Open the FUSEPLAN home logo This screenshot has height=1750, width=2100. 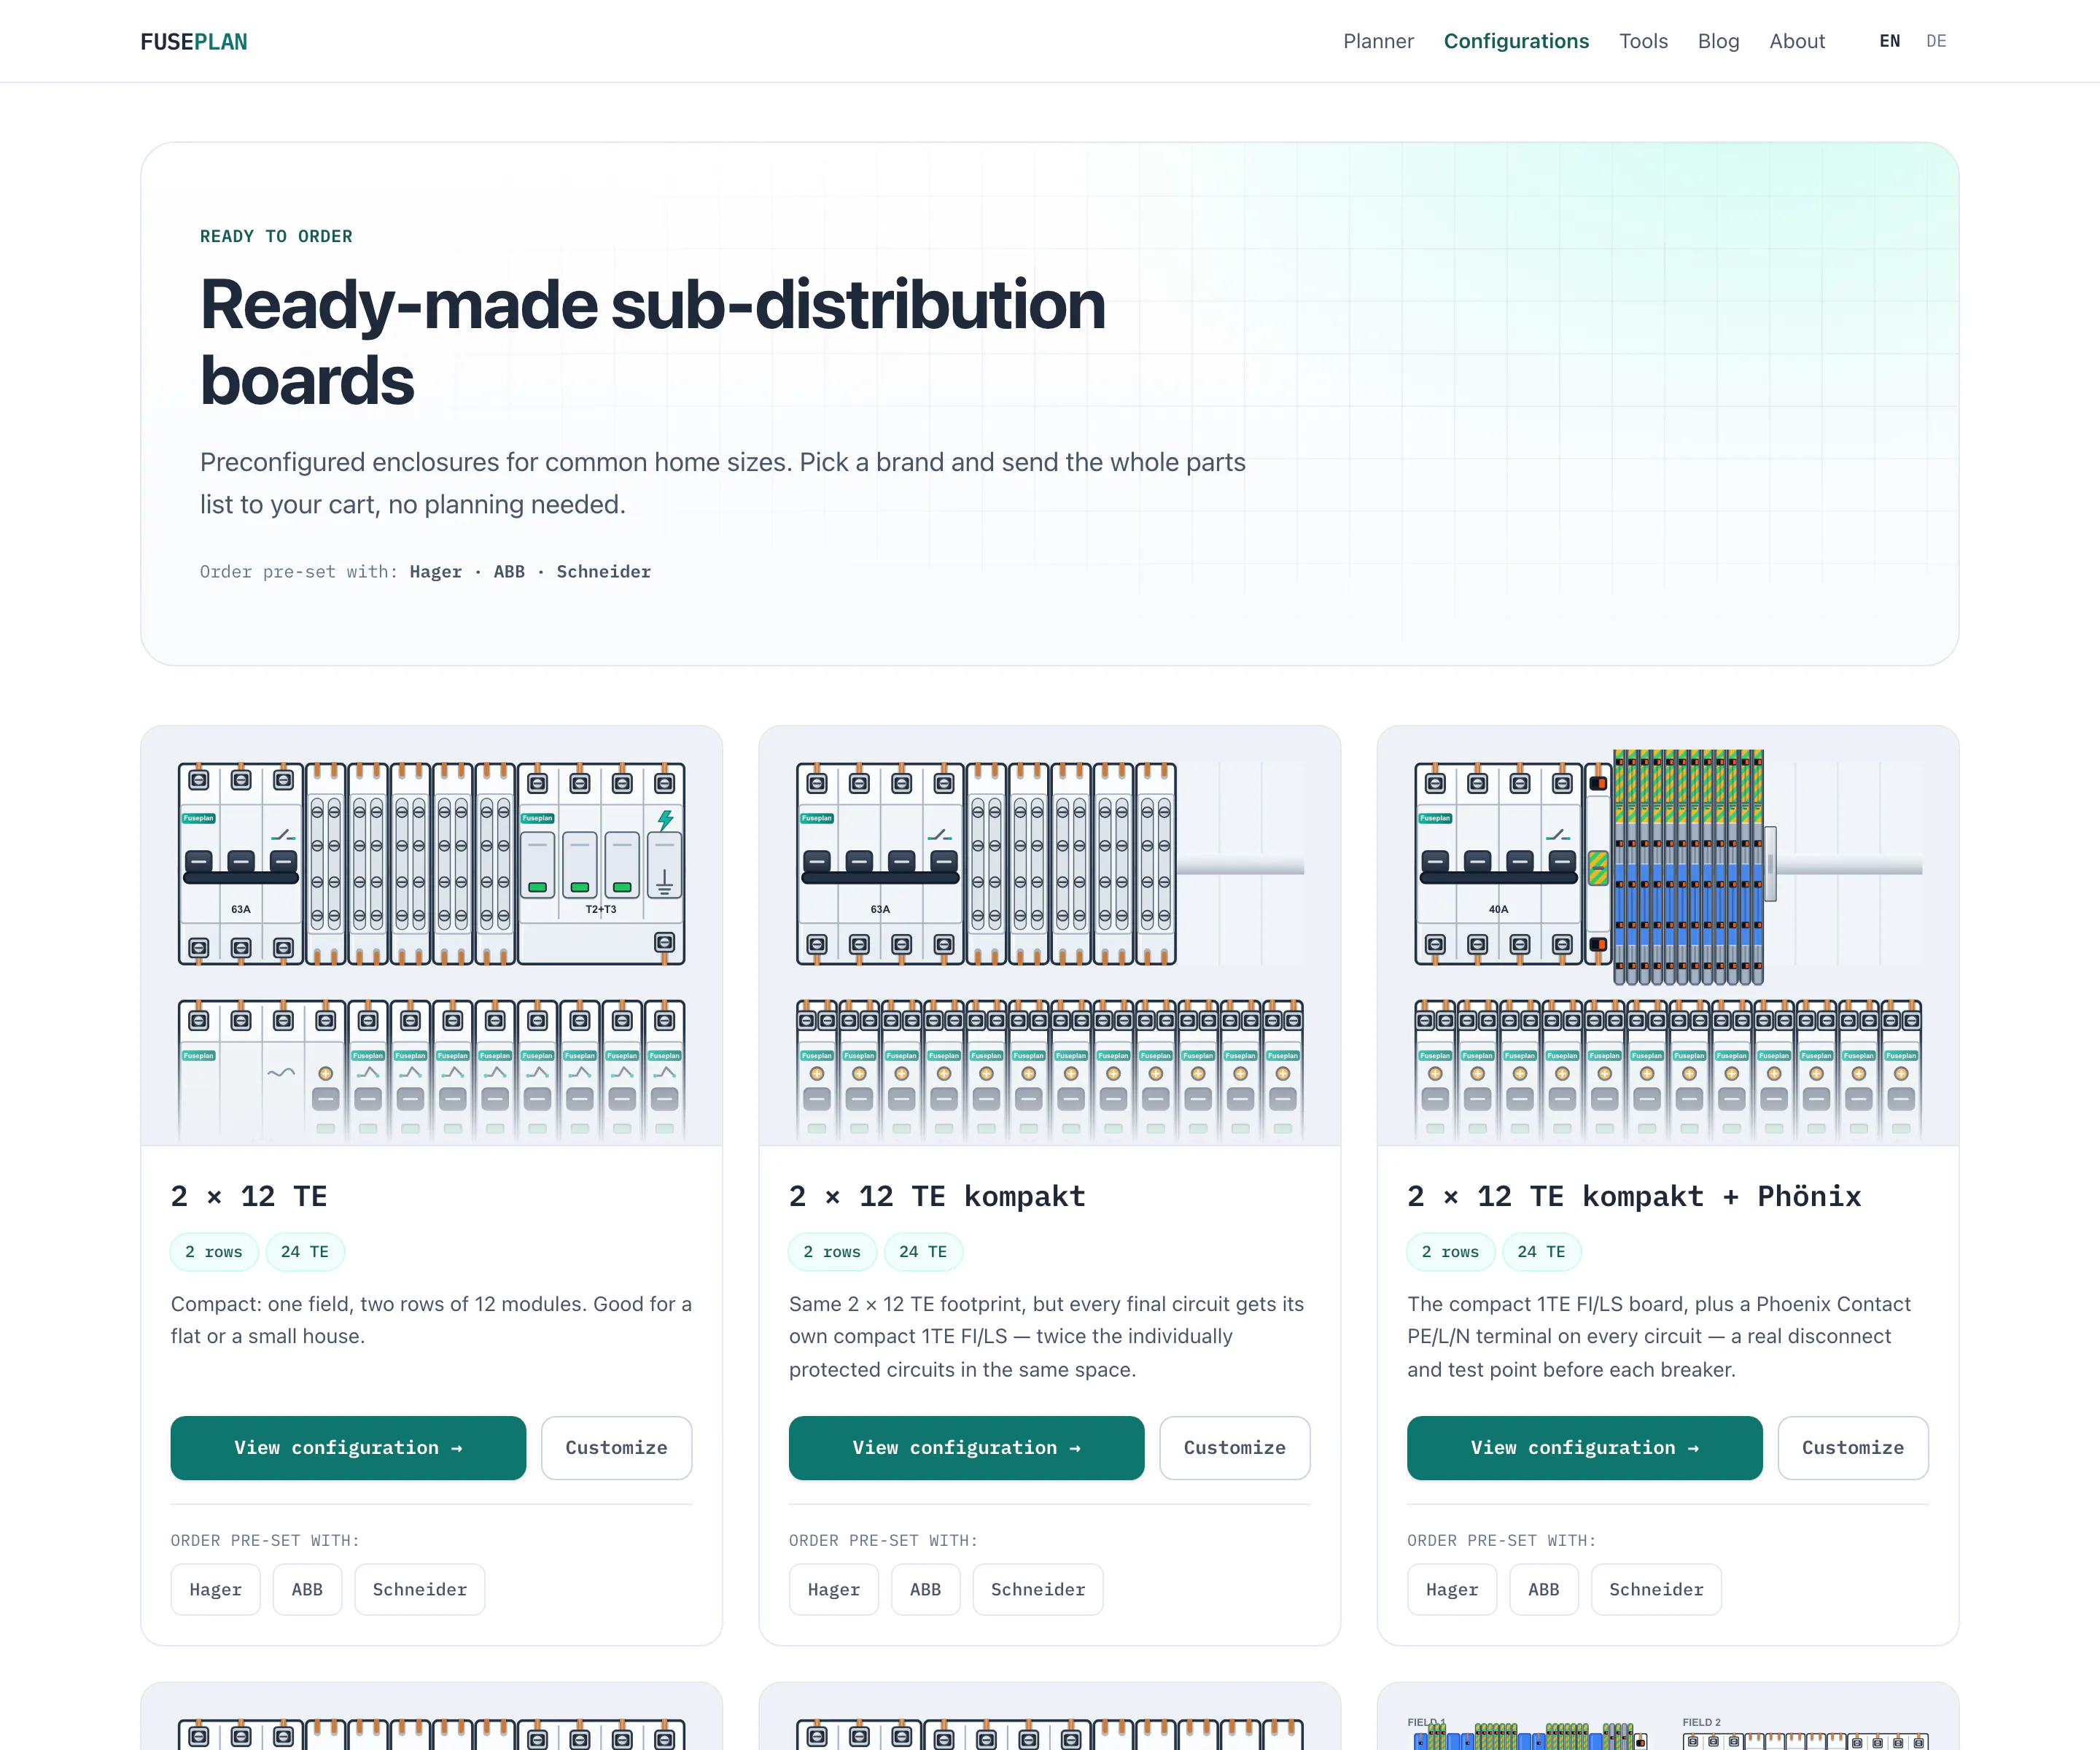tap(194, 41)
